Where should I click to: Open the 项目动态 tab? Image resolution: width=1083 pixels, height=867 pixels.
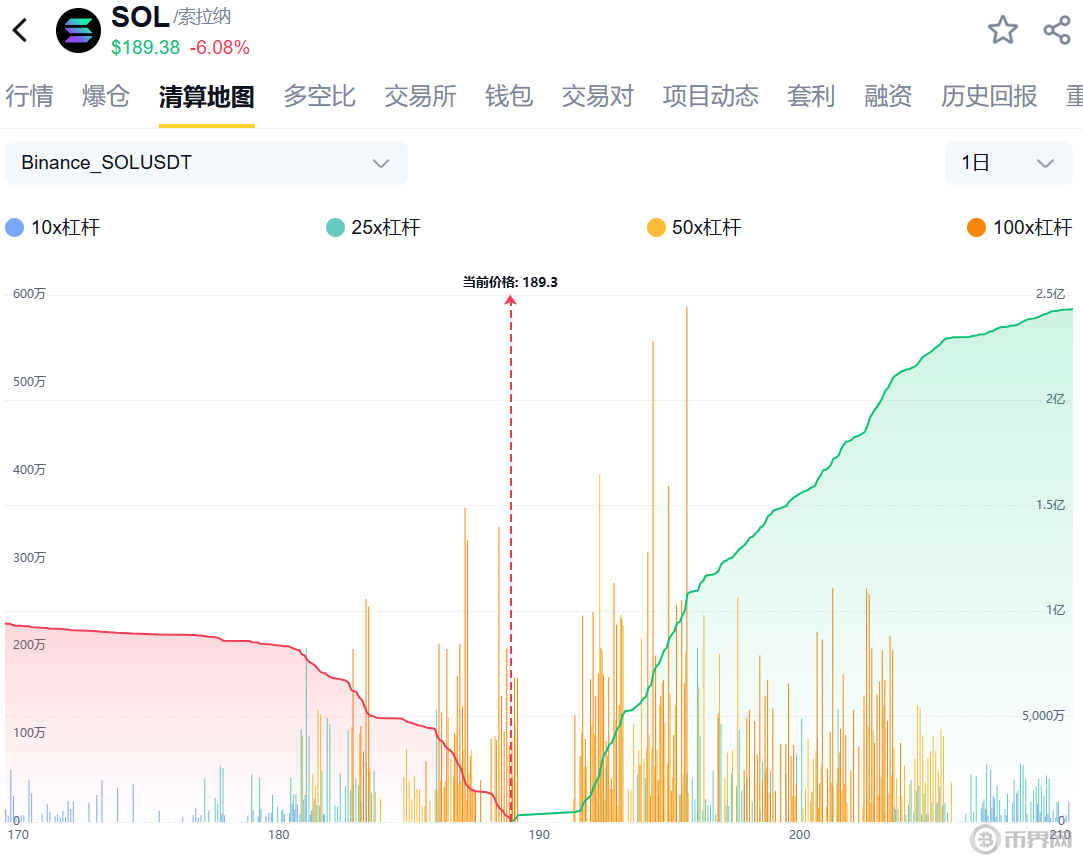(710, 96)
